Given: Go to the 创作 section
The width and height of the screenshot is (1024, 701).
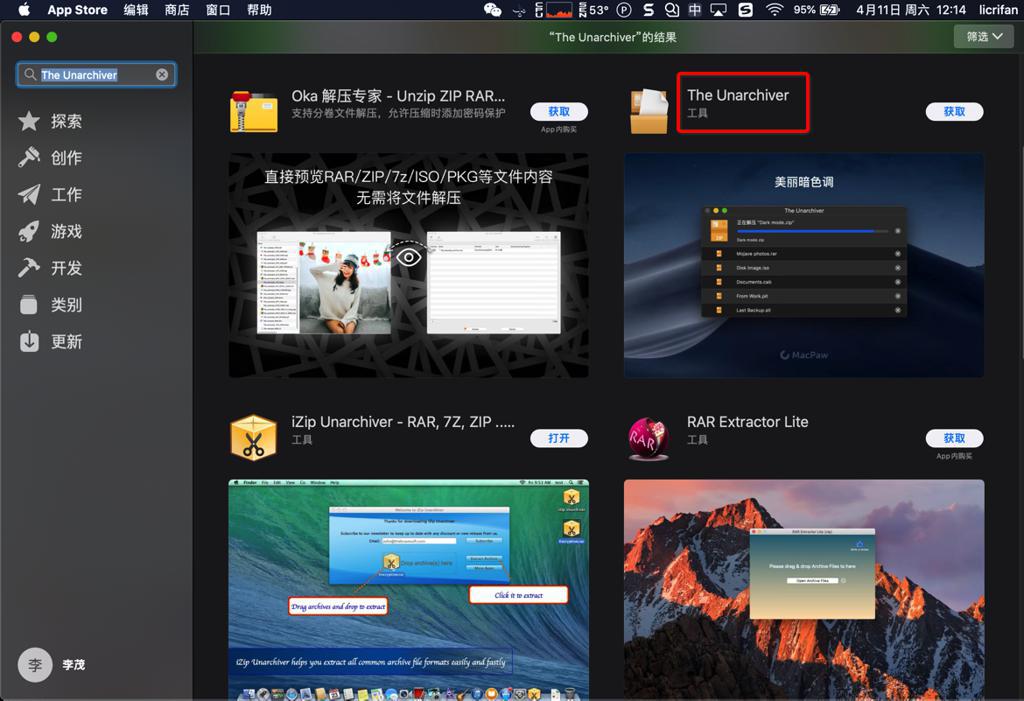Looking at the screenshot, I should click(67, 157).
